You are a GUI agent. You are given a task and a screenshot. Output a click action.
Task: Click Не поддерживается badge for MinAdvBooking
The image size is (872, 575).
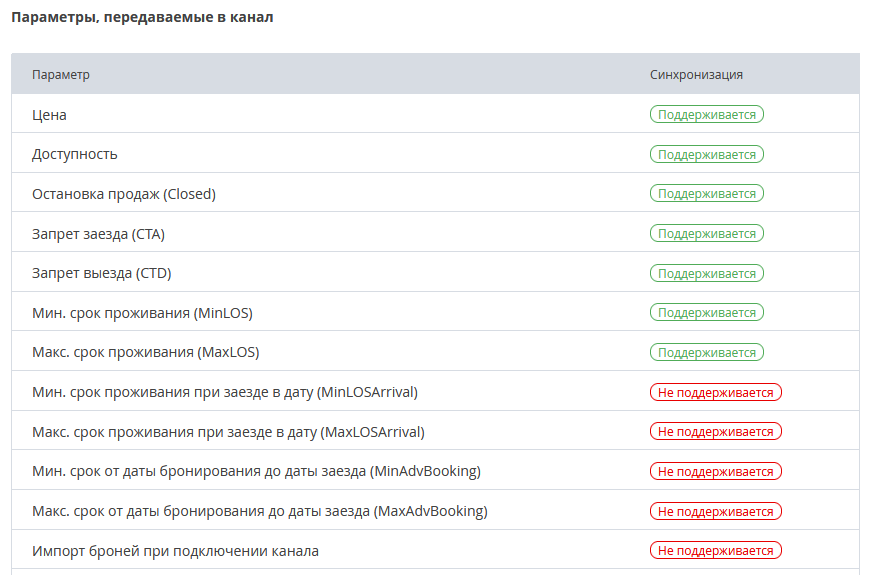[x=716, y=472]
